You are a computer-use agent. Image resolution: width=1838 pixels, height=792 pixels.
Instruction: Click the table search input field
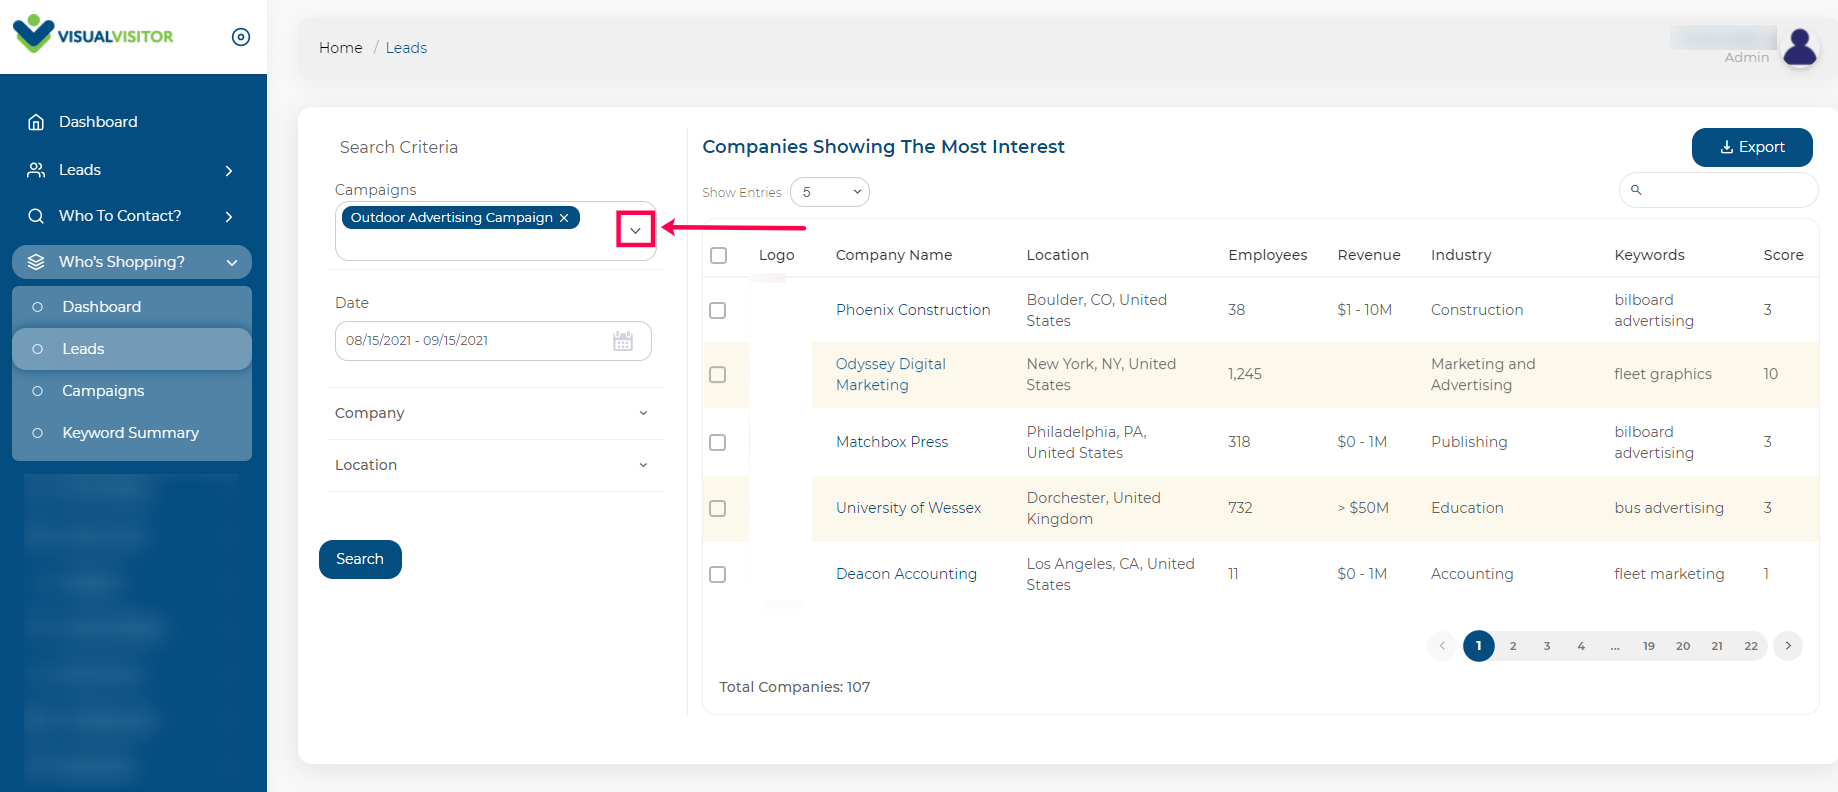point(1718,190)
